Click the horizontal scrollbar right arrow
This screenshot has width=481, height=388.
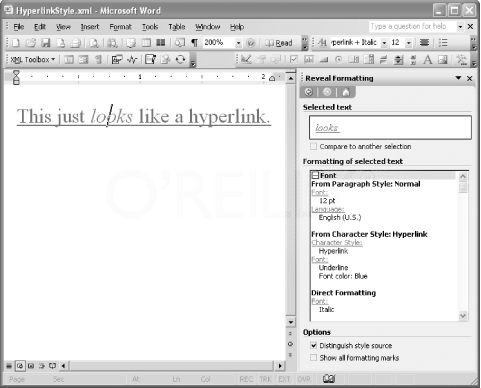pyautogui.click(x=280, y=366)
